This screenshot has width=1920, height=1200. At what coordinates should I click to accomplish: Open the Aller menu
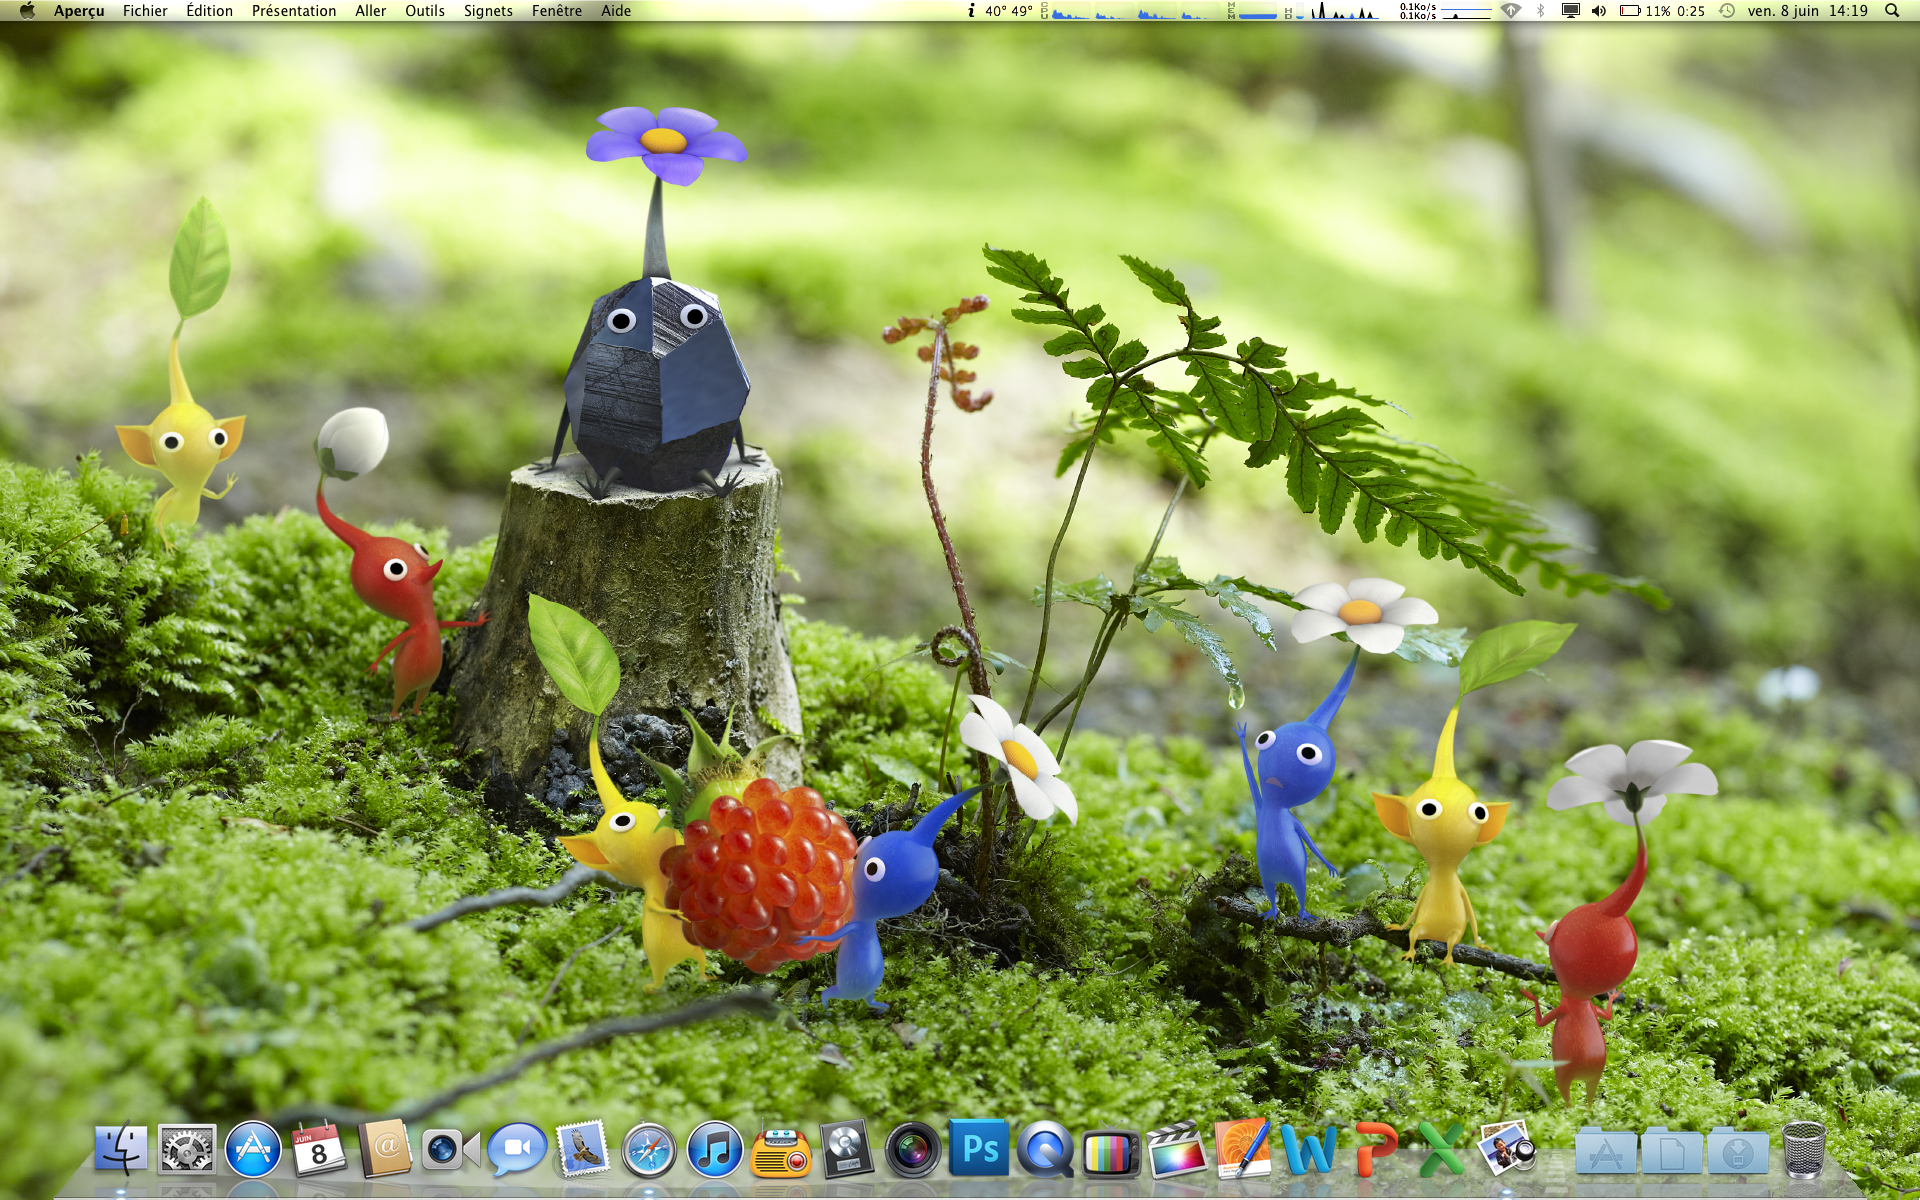pyautogui.click(x=371, y=11)
